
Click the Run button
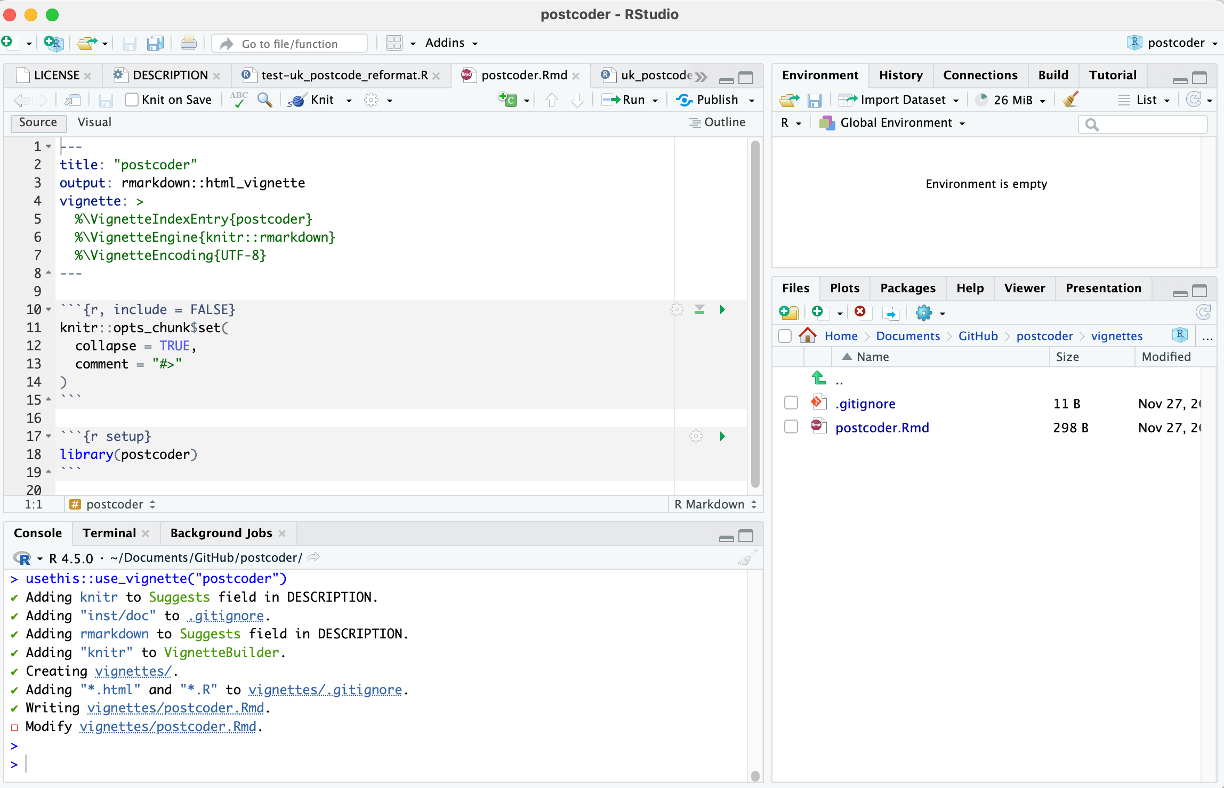pyautogui.click(x=624, y=100)
